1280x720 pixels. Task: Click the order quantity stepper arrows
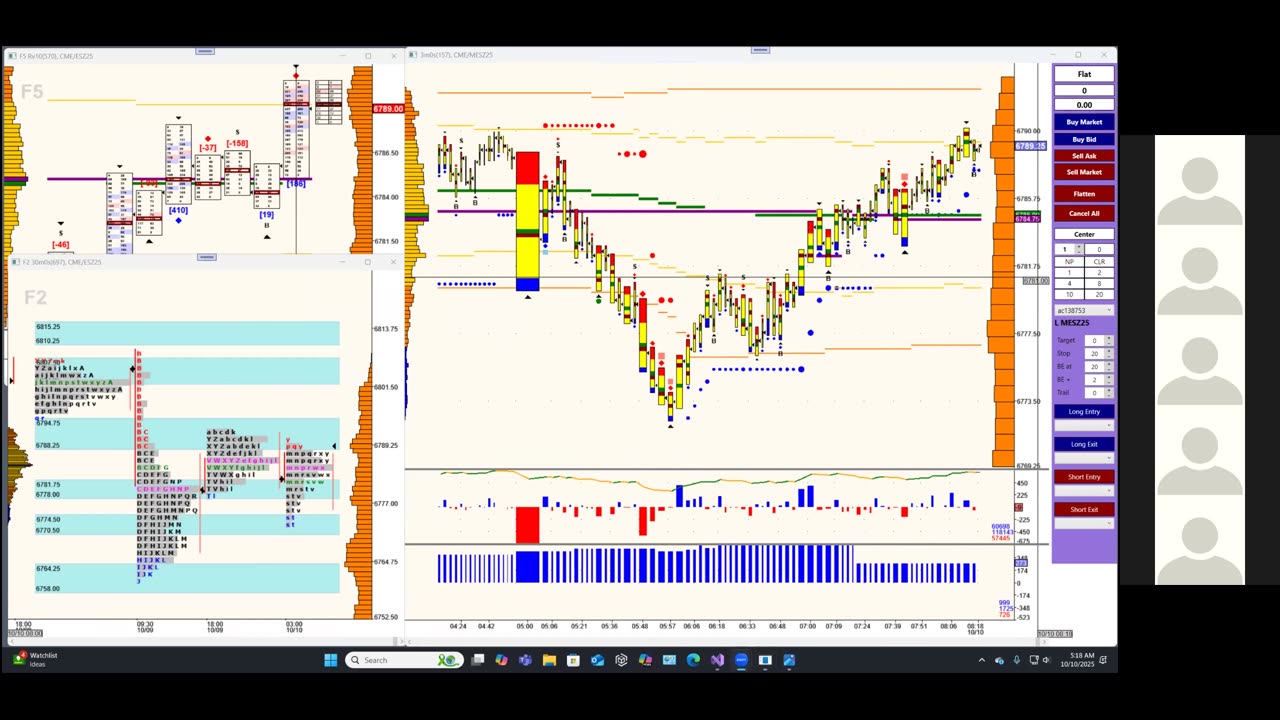[1079, 249]
